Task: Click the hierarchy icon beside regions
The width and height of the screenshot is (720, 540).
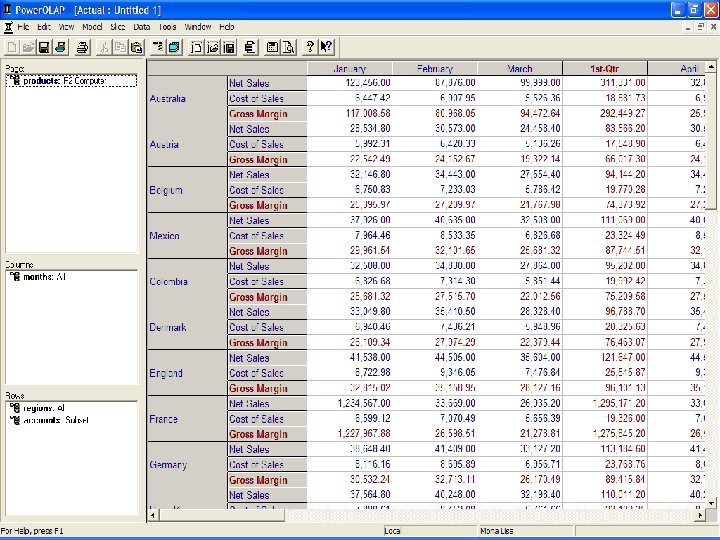Action: click(x=15, y=408)
